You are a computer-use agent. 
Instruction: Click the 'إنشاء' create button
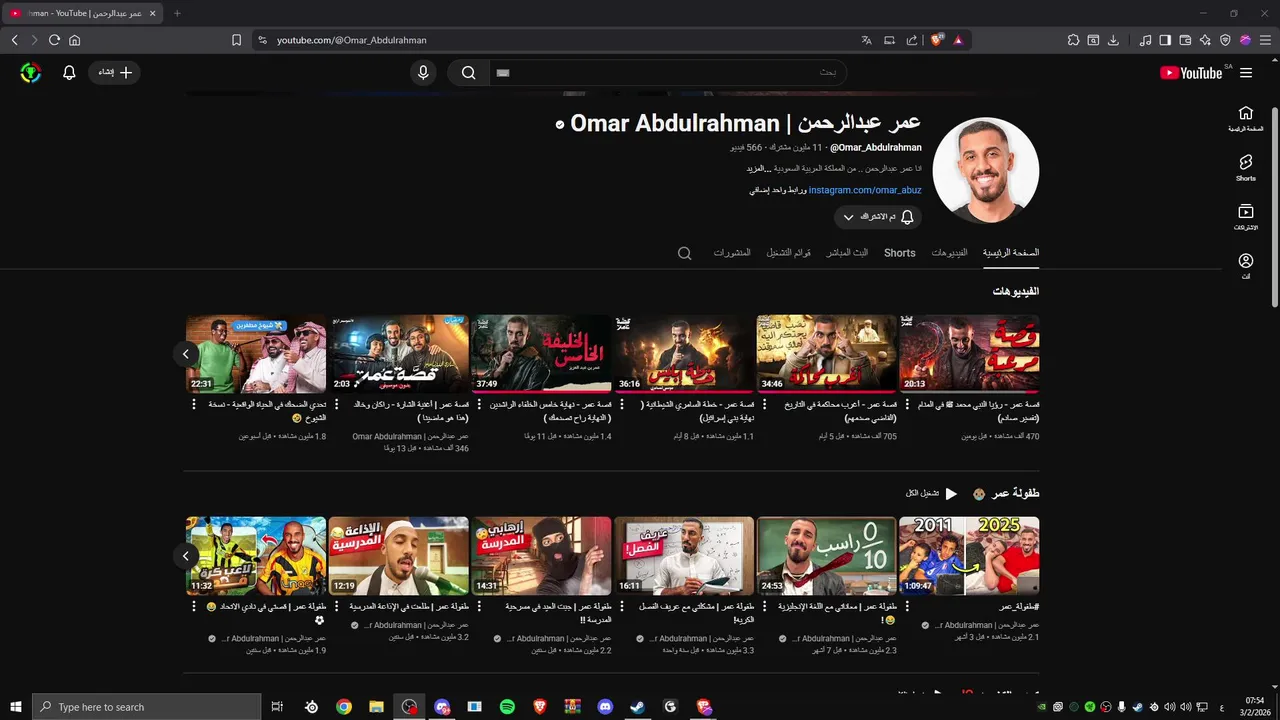114,72
